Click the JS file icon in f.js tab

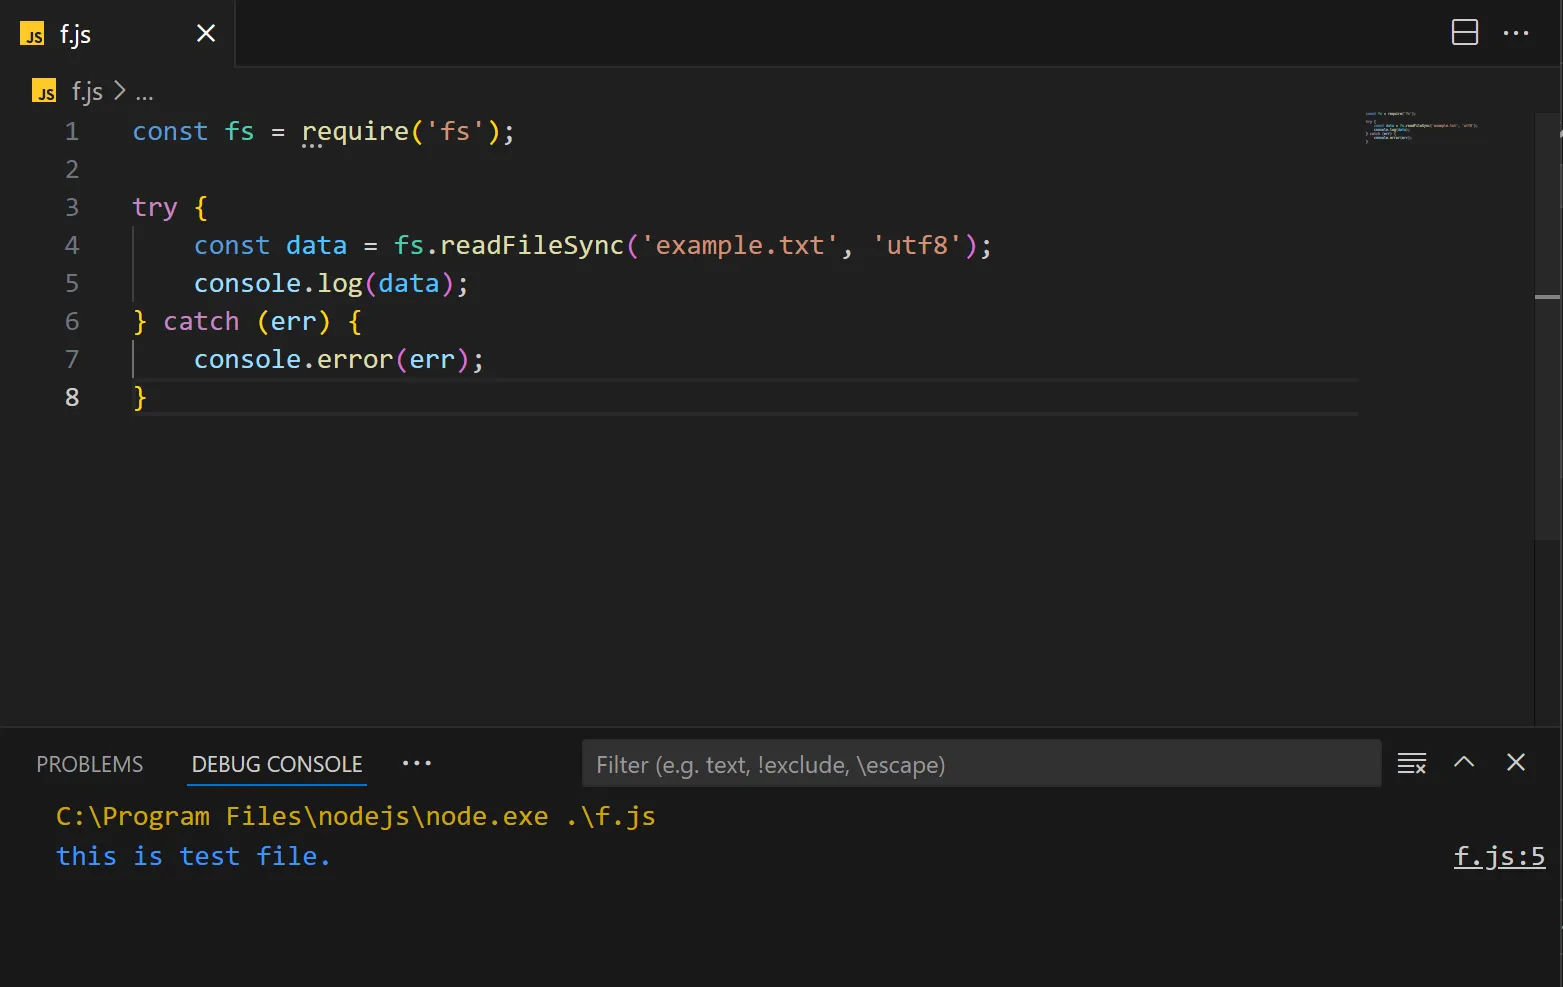pos(33,35)
